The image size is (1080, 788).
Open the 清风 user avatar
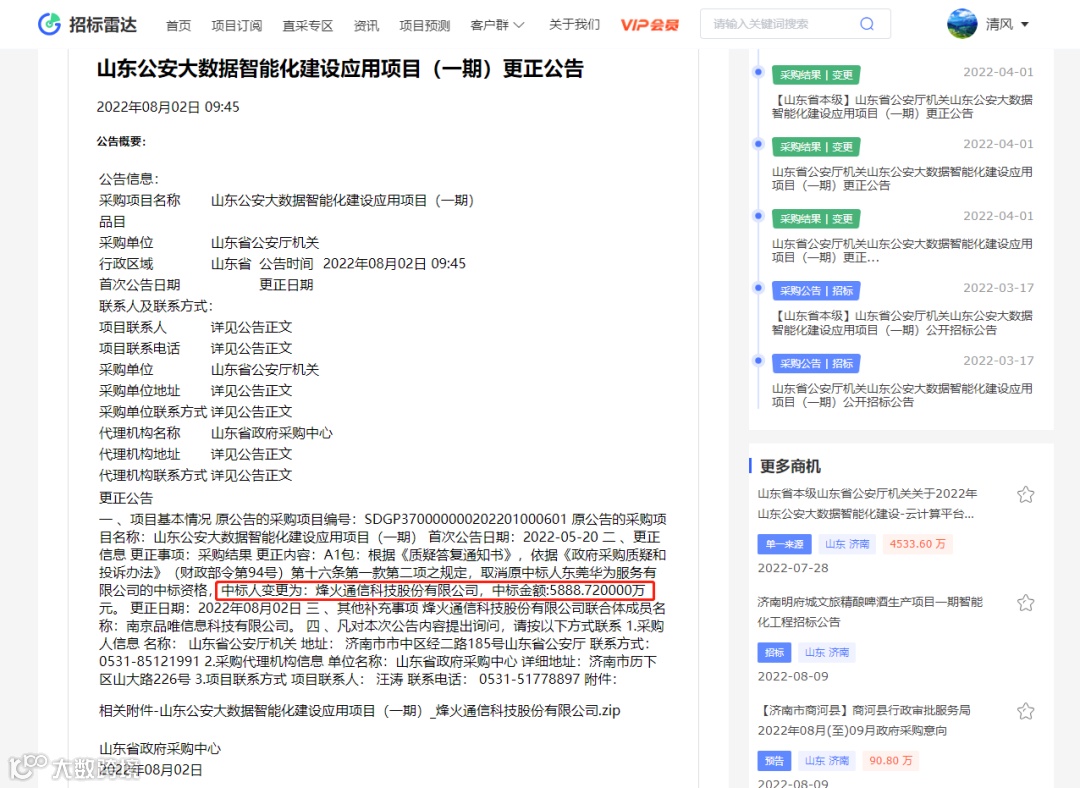tap(962, 24)
